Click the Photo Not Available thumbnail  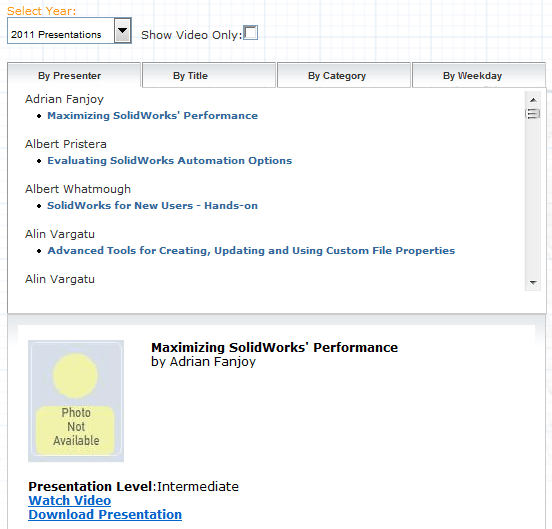pos(76,401)
